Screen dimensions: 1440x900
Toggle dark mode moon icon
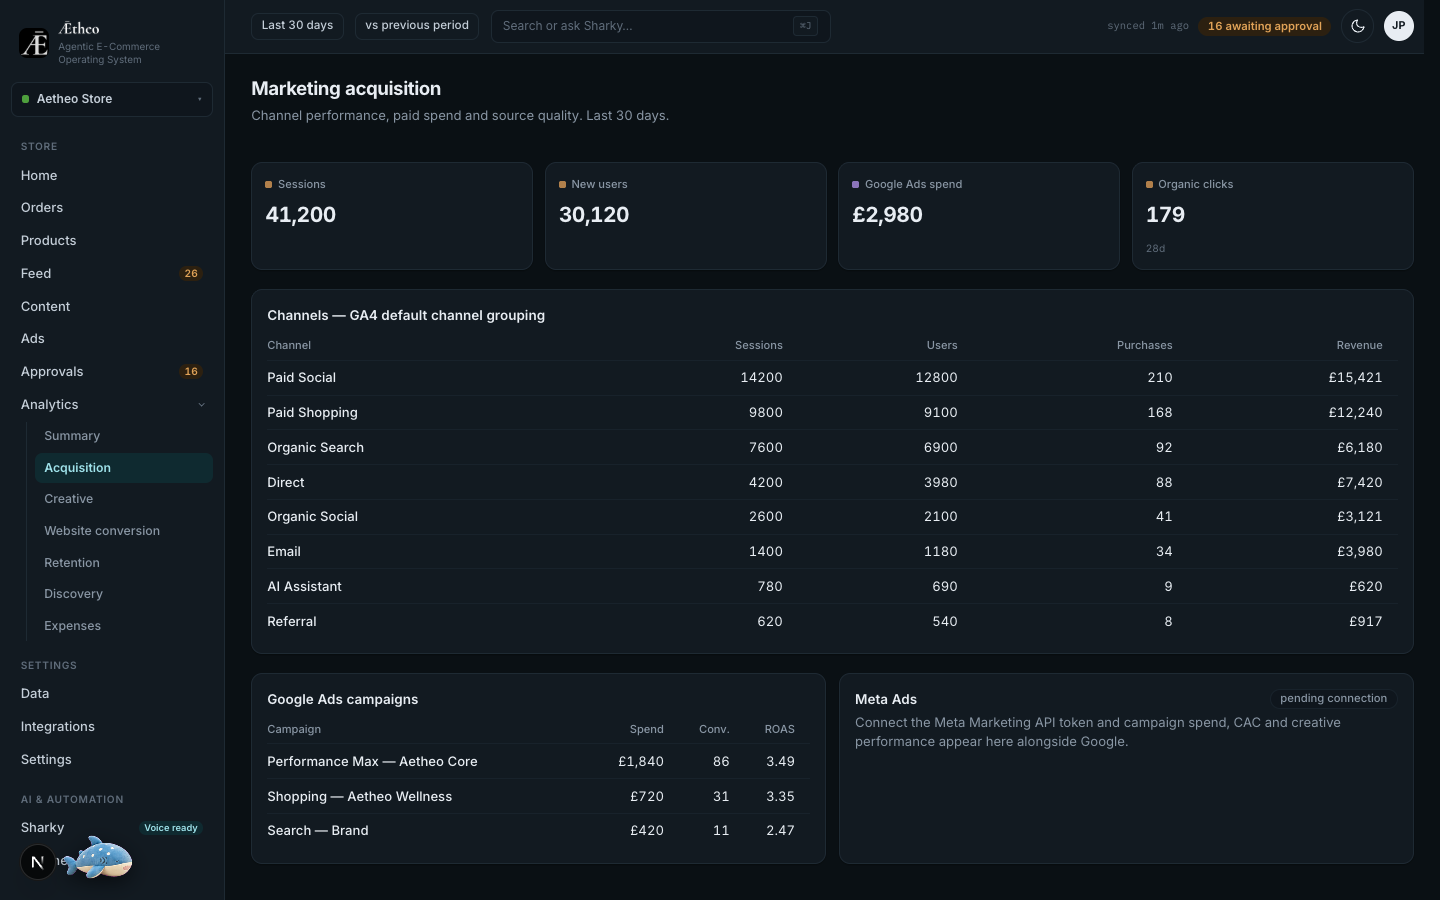point(1357,26)
